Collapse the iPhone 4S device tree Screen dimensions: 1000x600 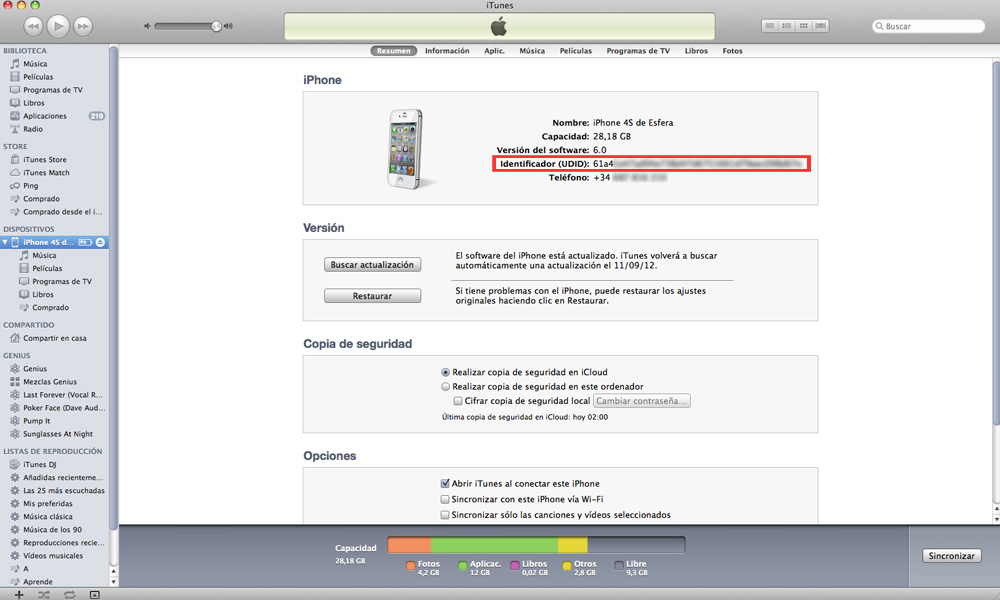click(x=5, y=242)
